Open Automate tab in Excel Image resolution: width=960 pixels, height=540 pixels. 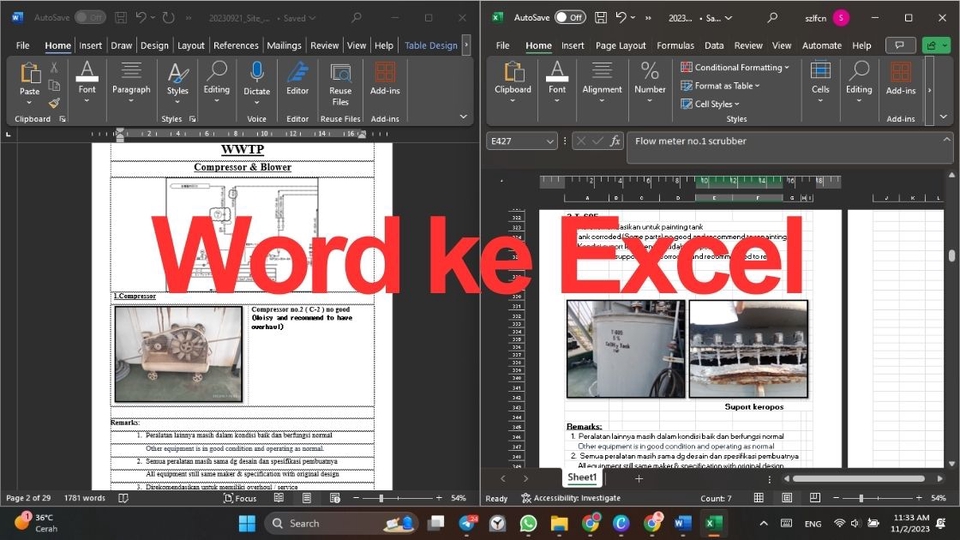click(822, 45)
